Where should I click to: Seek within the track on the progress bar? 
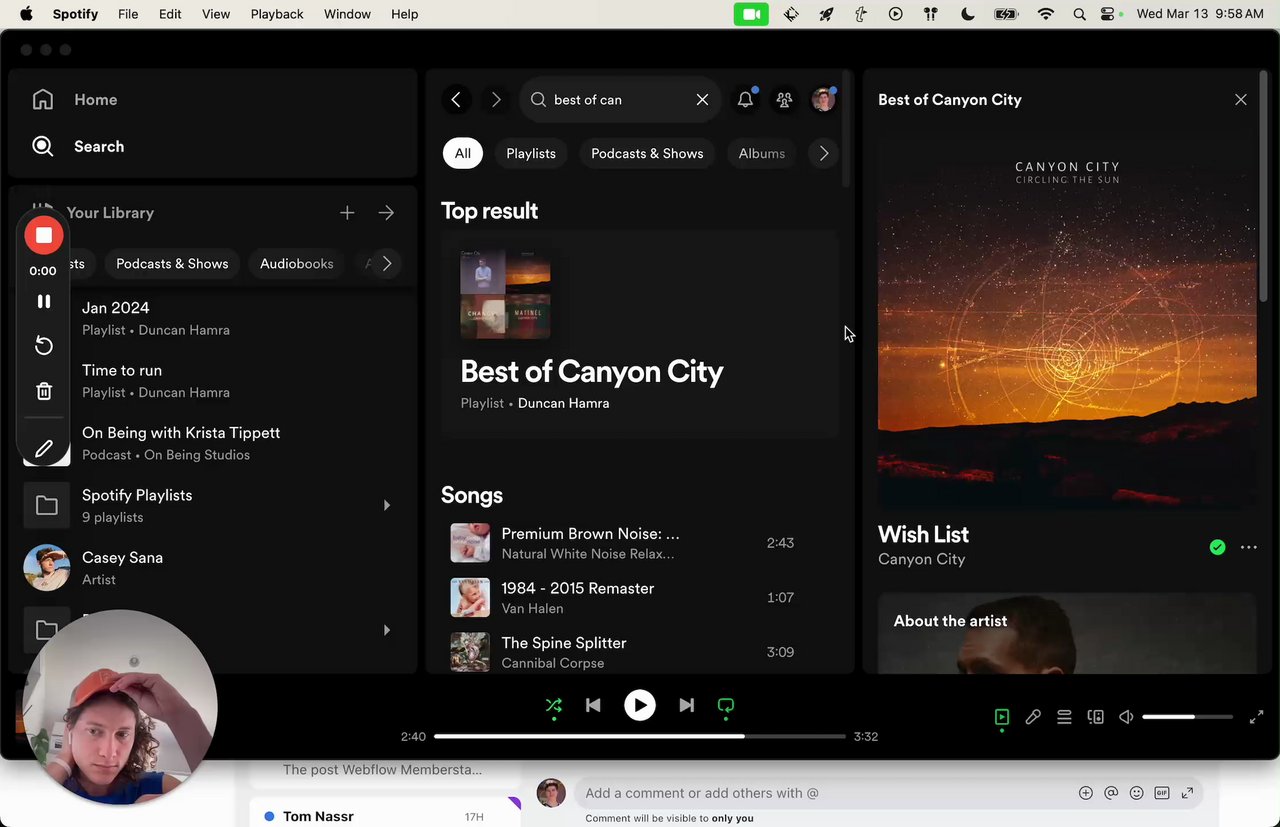click(x=640, y=736)
